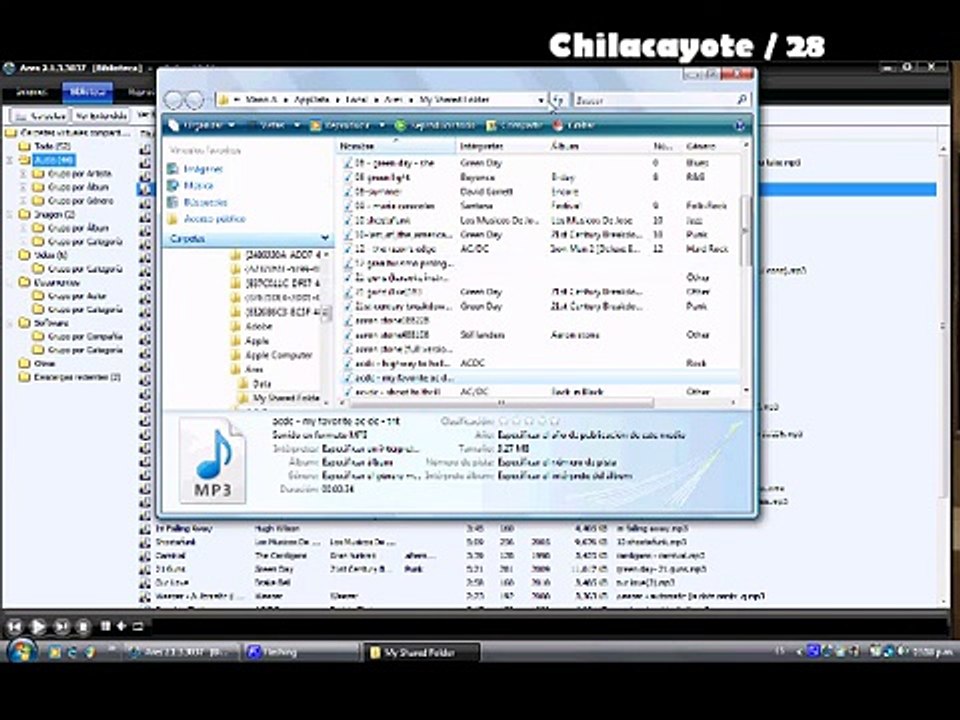Select the 12 - the razors edge file

[x=389, y=249]
